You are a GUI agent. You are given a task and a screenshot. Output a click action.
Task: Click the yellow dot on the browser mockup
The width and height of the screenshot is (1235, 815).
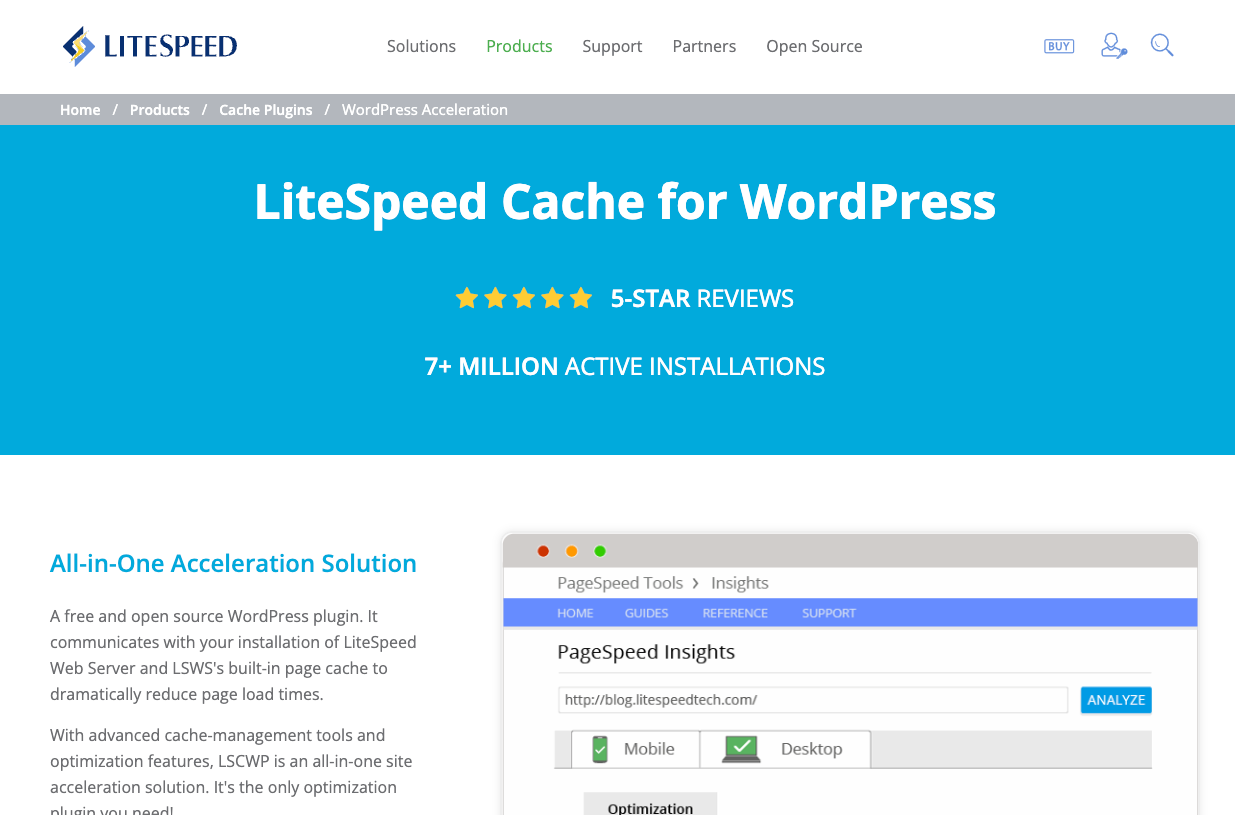pos(571,551)
